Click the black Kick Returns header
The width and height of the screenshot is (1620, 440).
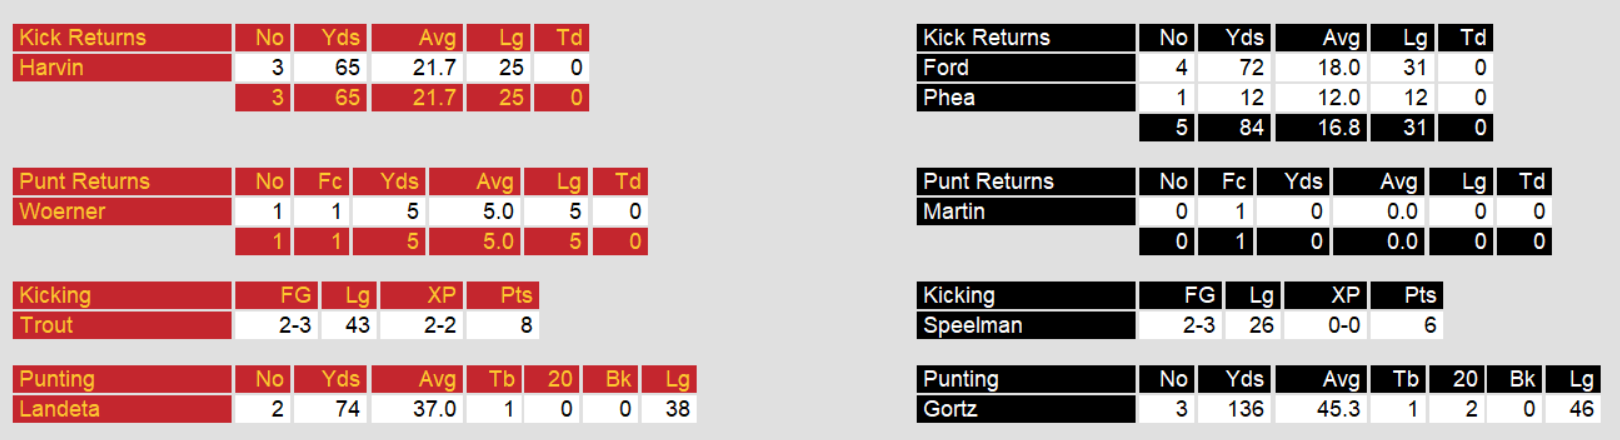tap(986, 38)
